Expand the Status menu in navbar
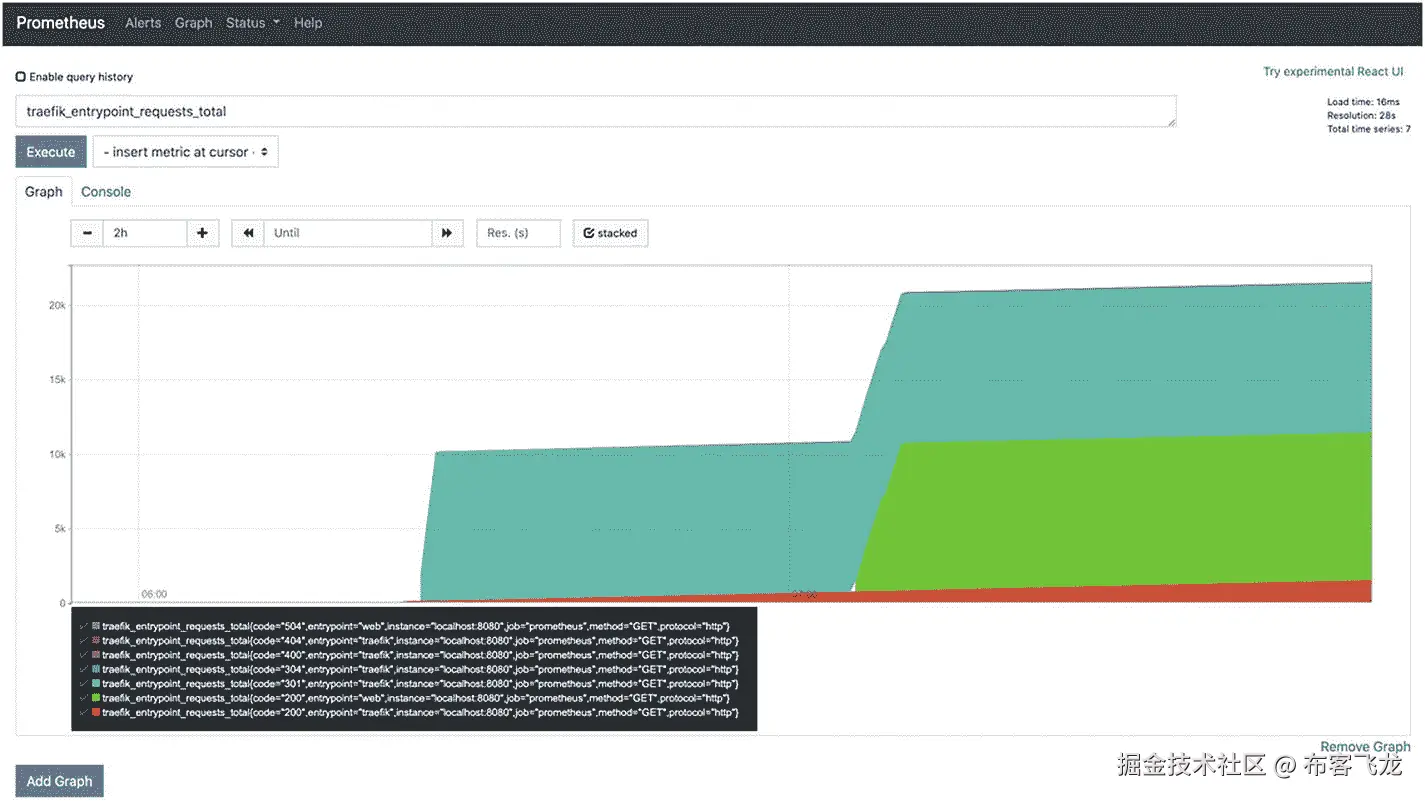Image resolution: width=1425 pixels, height=801 pixels. pos(252,23)
